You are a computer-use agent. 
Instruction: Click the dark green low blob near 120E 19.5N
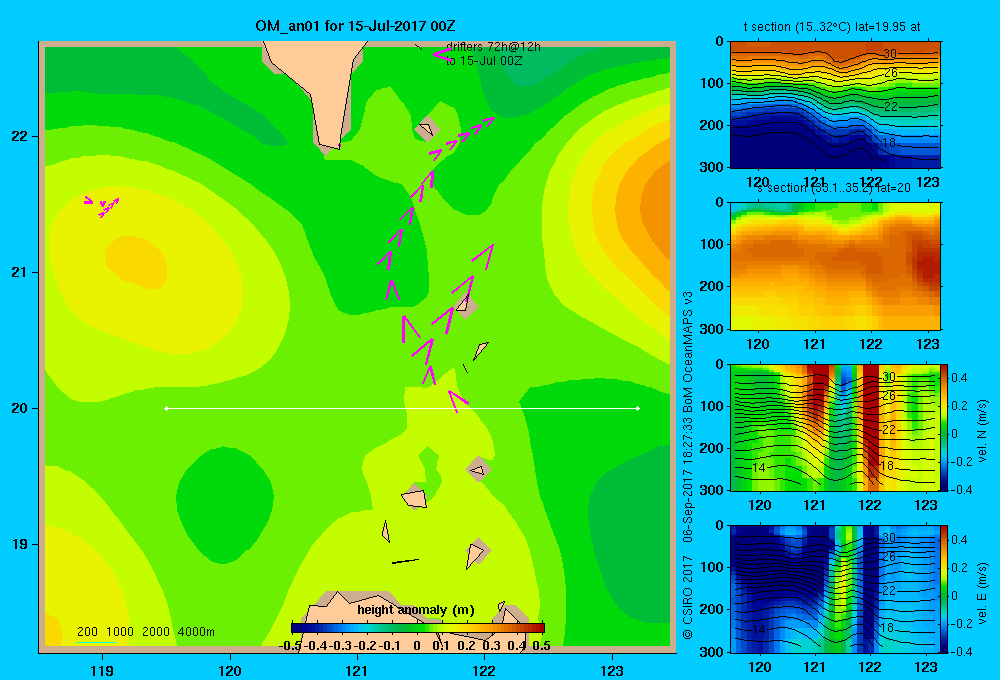click(x=224, y=504)
